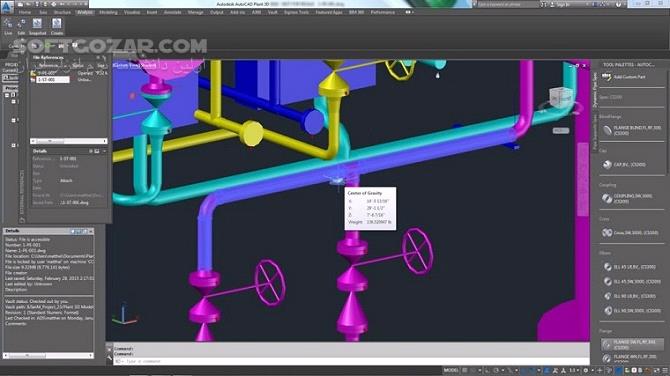This screenshot has height=376, width=670.
Task: Click the UCS axis icon in viewport
Action: tap(124, 314)
